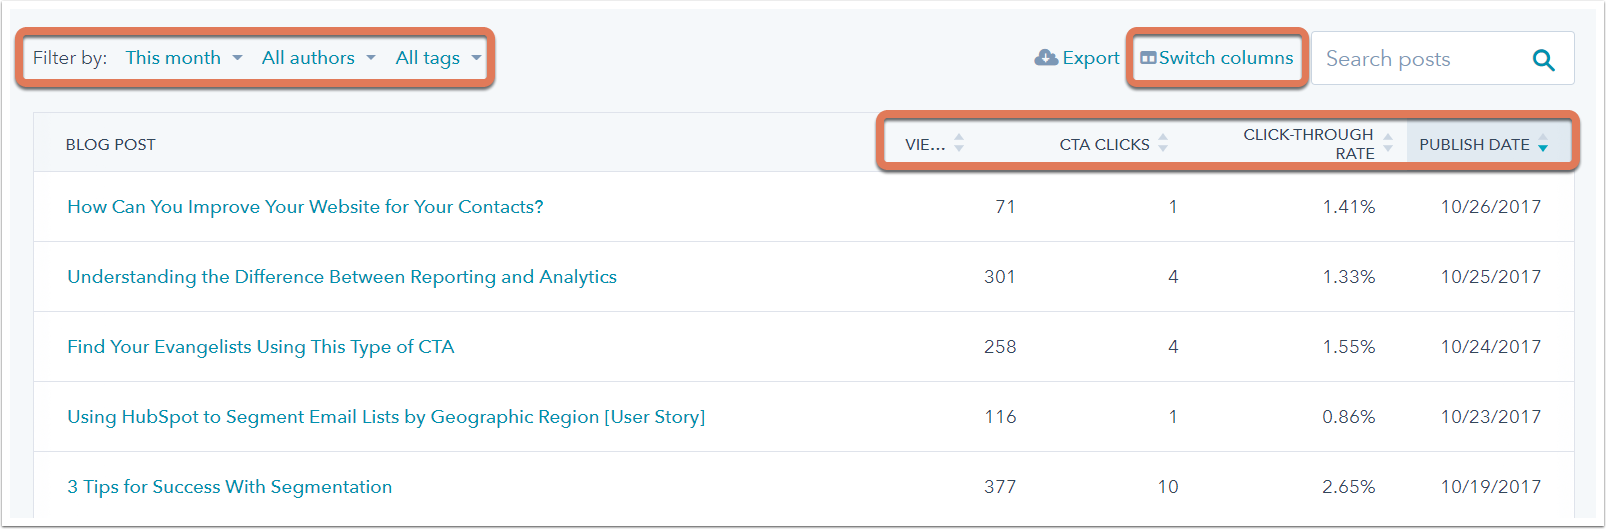Click the CTA Clicks sort arrows icon
The width and height of the screenshot is (1606, 529).
1163,143
